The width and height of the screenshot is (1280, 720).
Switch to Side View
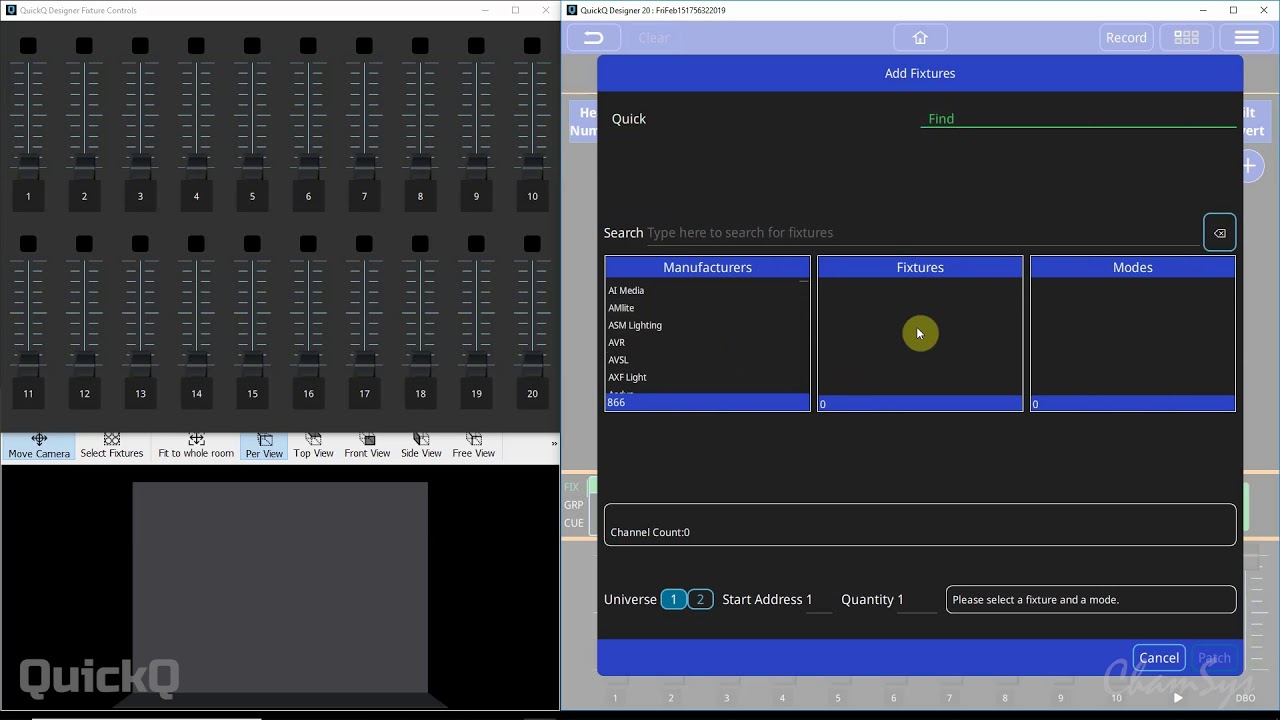point(421,446)
